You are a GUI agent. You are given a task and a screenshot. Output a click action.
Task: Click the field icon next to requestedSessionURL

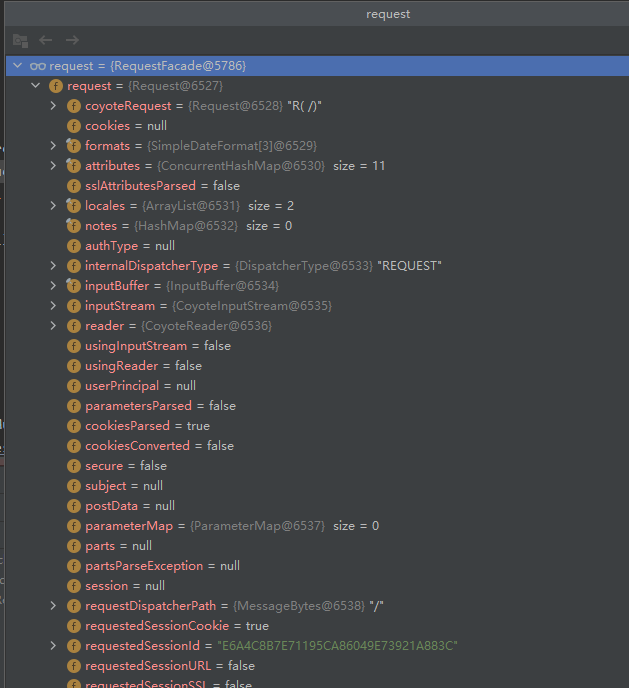tap(74, 666)
